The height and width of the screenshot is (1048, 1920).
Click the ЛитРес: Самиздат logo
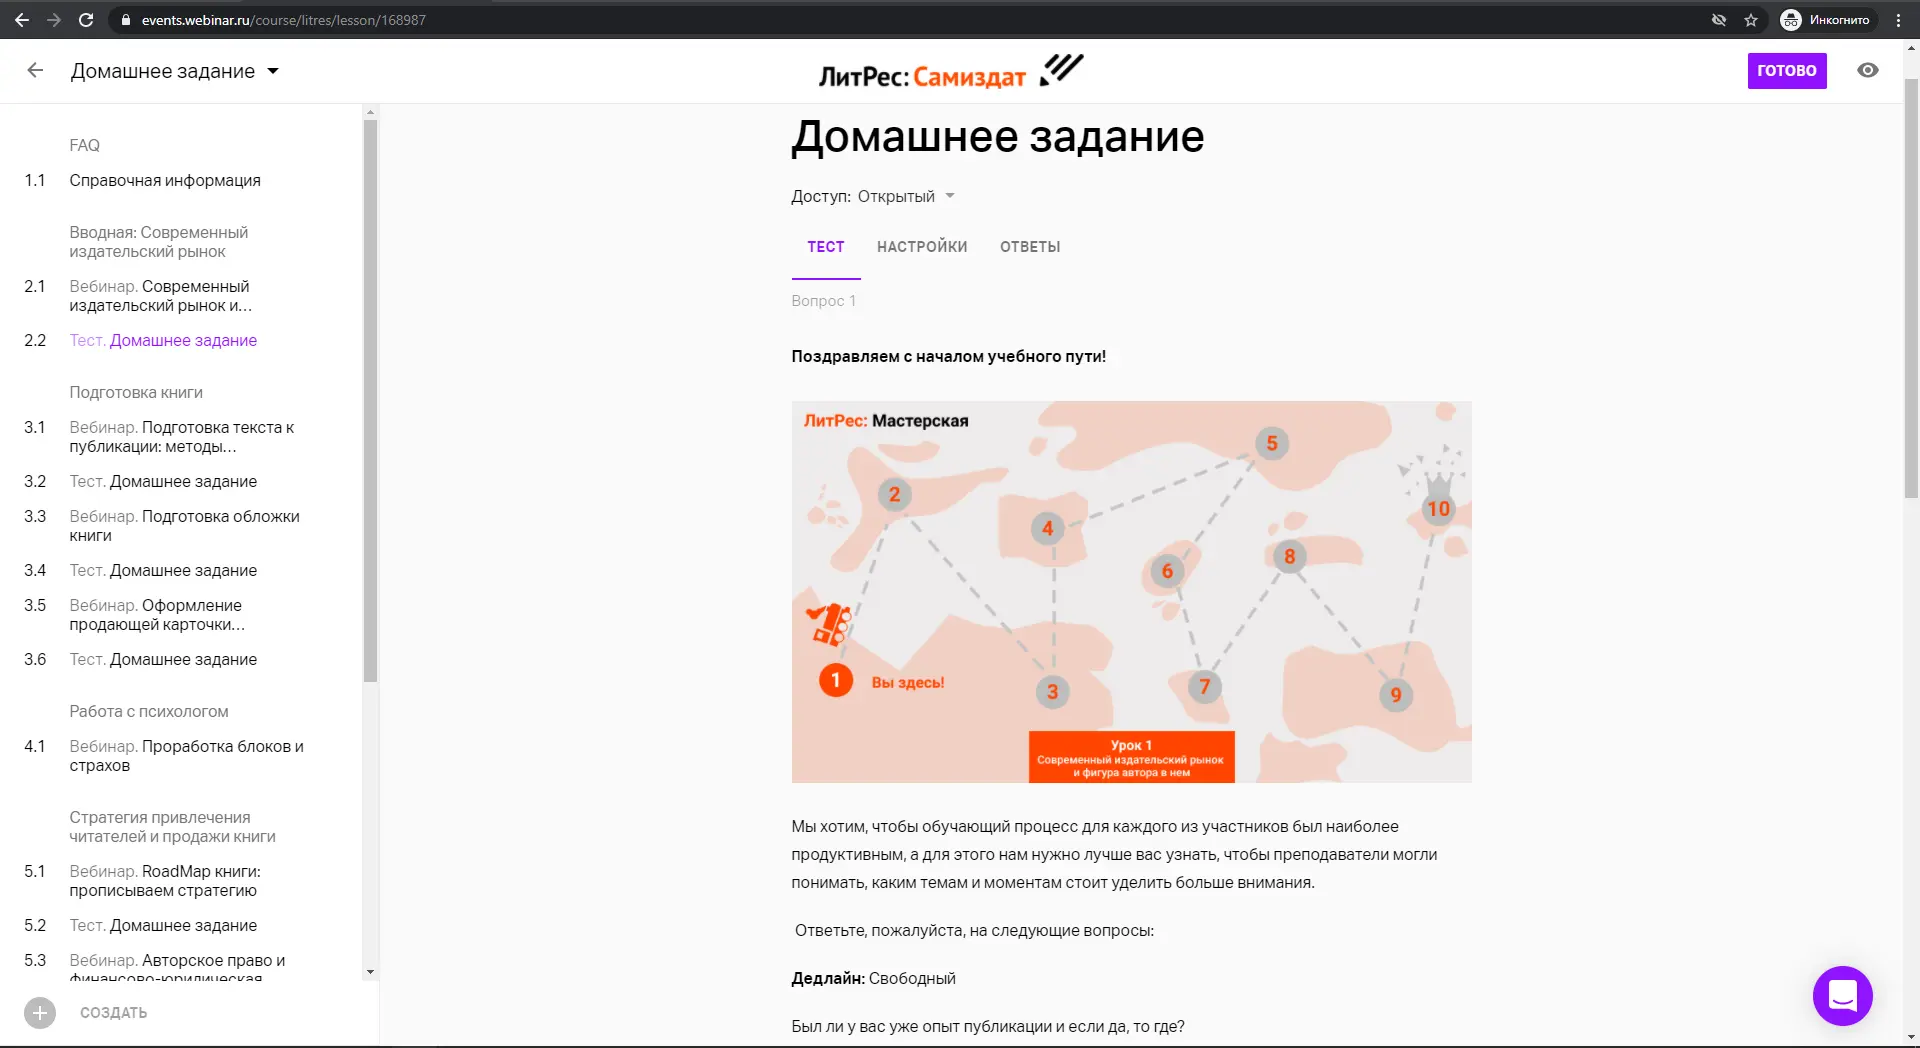click(x=950, y=72)
